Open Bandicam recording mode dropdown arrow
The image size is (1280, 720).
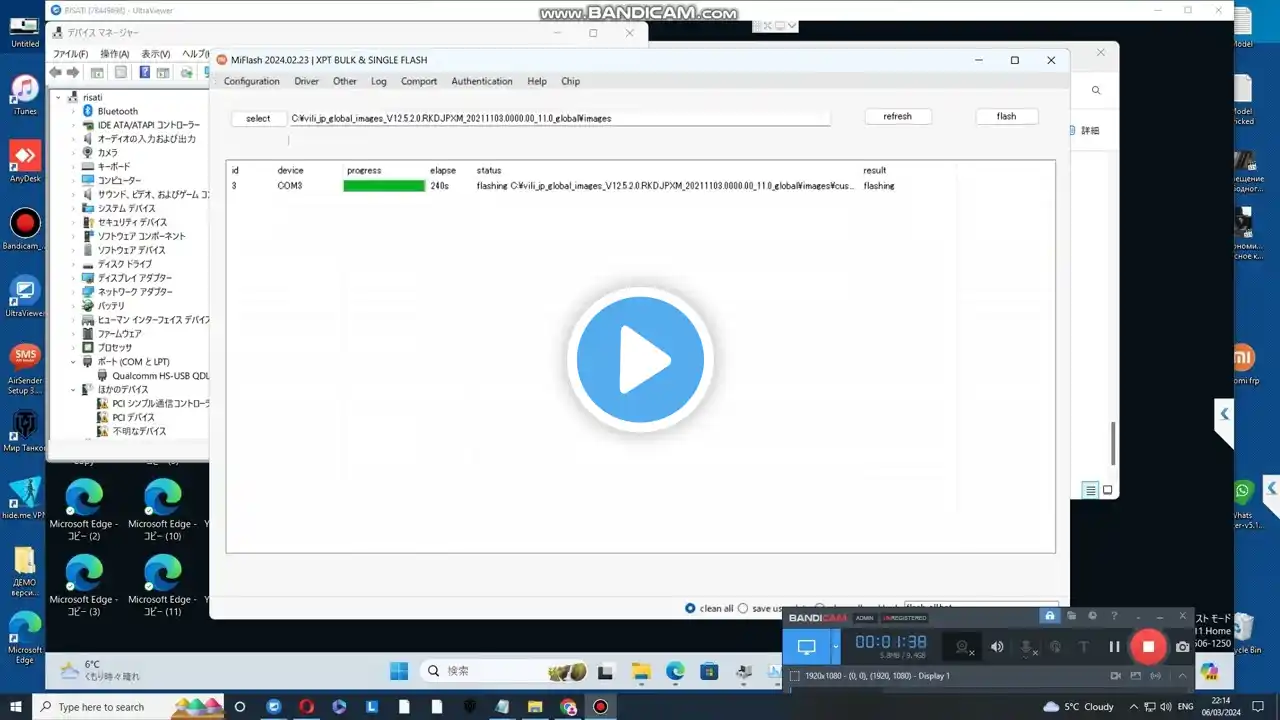[x=836, y=647]
